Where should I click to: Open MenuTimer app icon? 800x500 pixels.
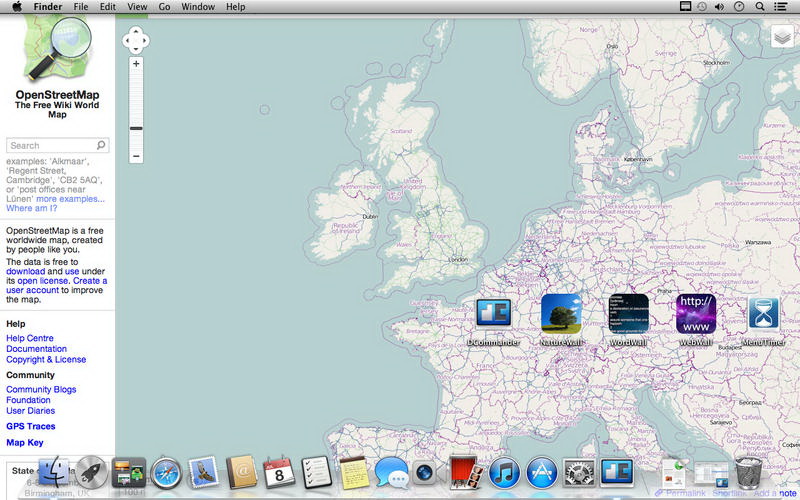click(764, 314)
